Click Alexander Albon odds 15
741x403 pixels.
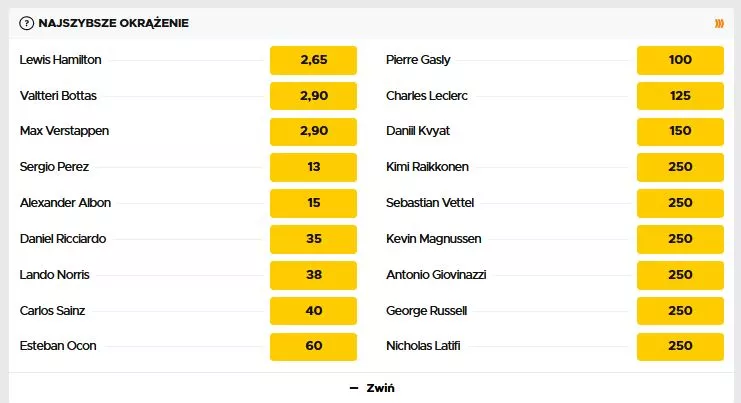pyautogui.click(x=314, y=203)
